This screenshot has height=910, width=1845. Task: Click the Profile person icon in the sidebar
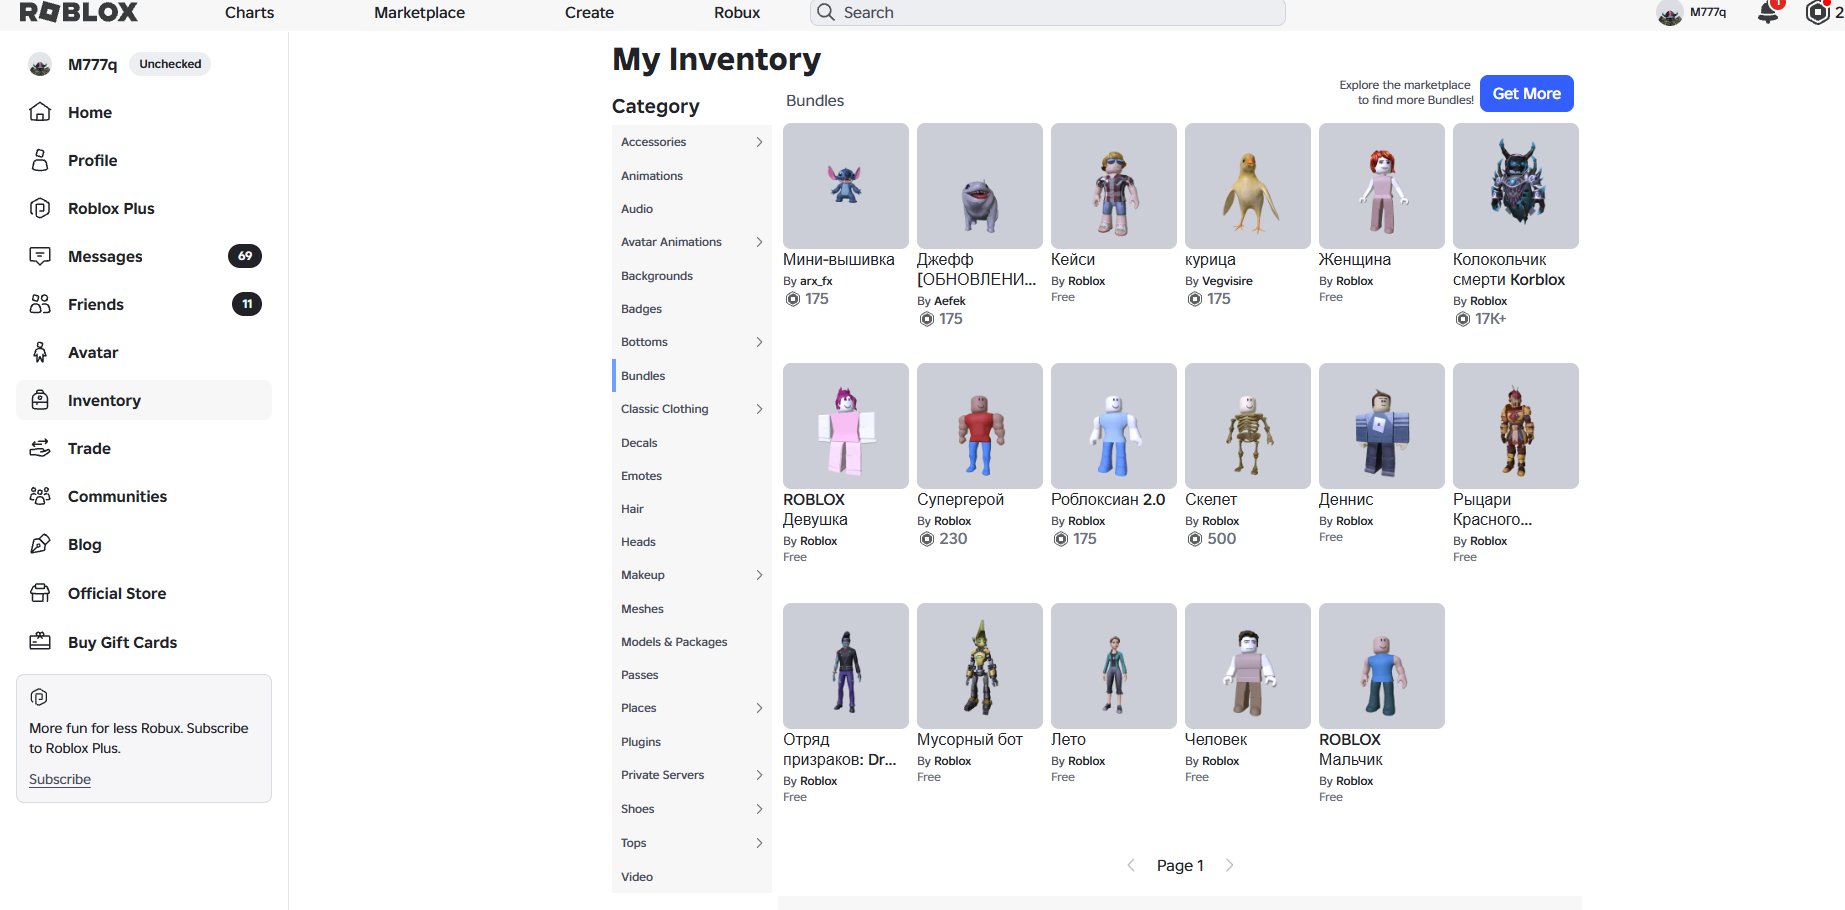40,160
